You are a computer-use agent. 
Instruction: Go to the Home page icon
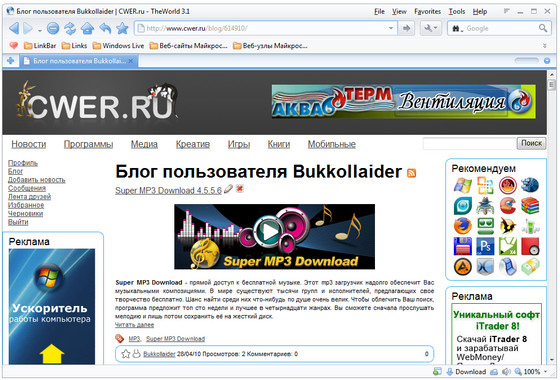[87, 28]
